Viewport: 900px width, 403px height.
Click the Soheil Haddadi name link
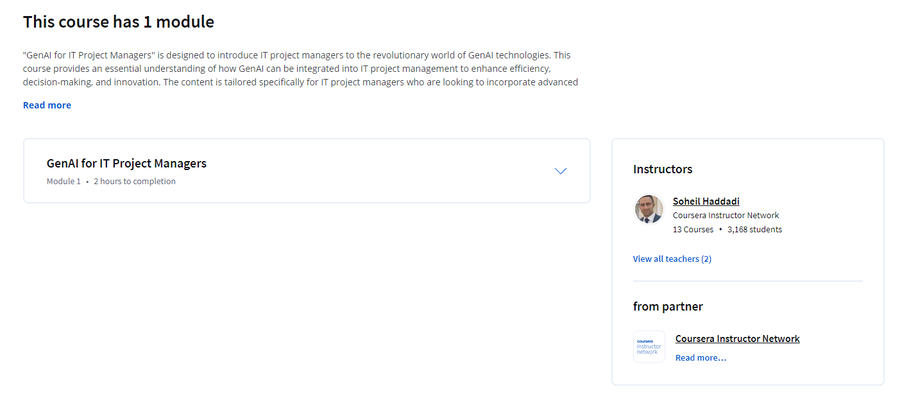pyautogui.click(x=706, y=201)
